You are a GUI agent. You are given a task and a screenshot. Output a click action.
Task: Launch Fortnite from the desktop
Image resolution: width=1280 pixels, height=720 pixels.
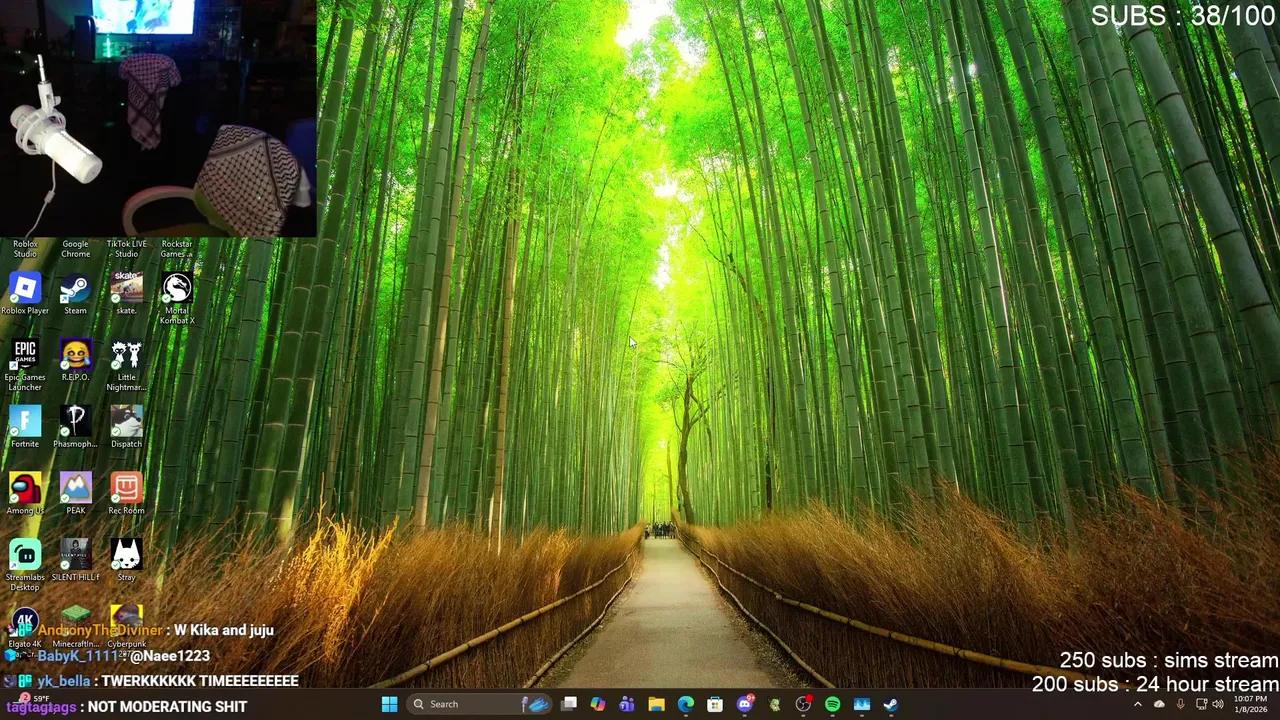pyautogui.click(x=25, y=428)
